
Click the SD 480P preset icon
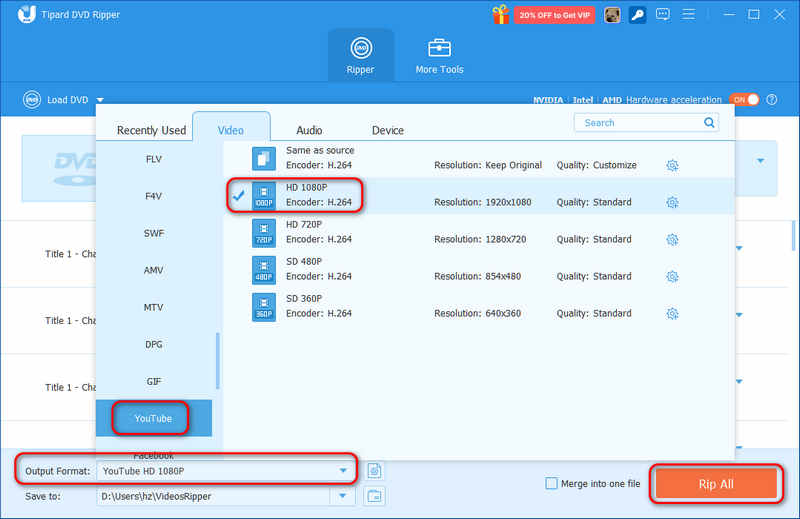264,270
